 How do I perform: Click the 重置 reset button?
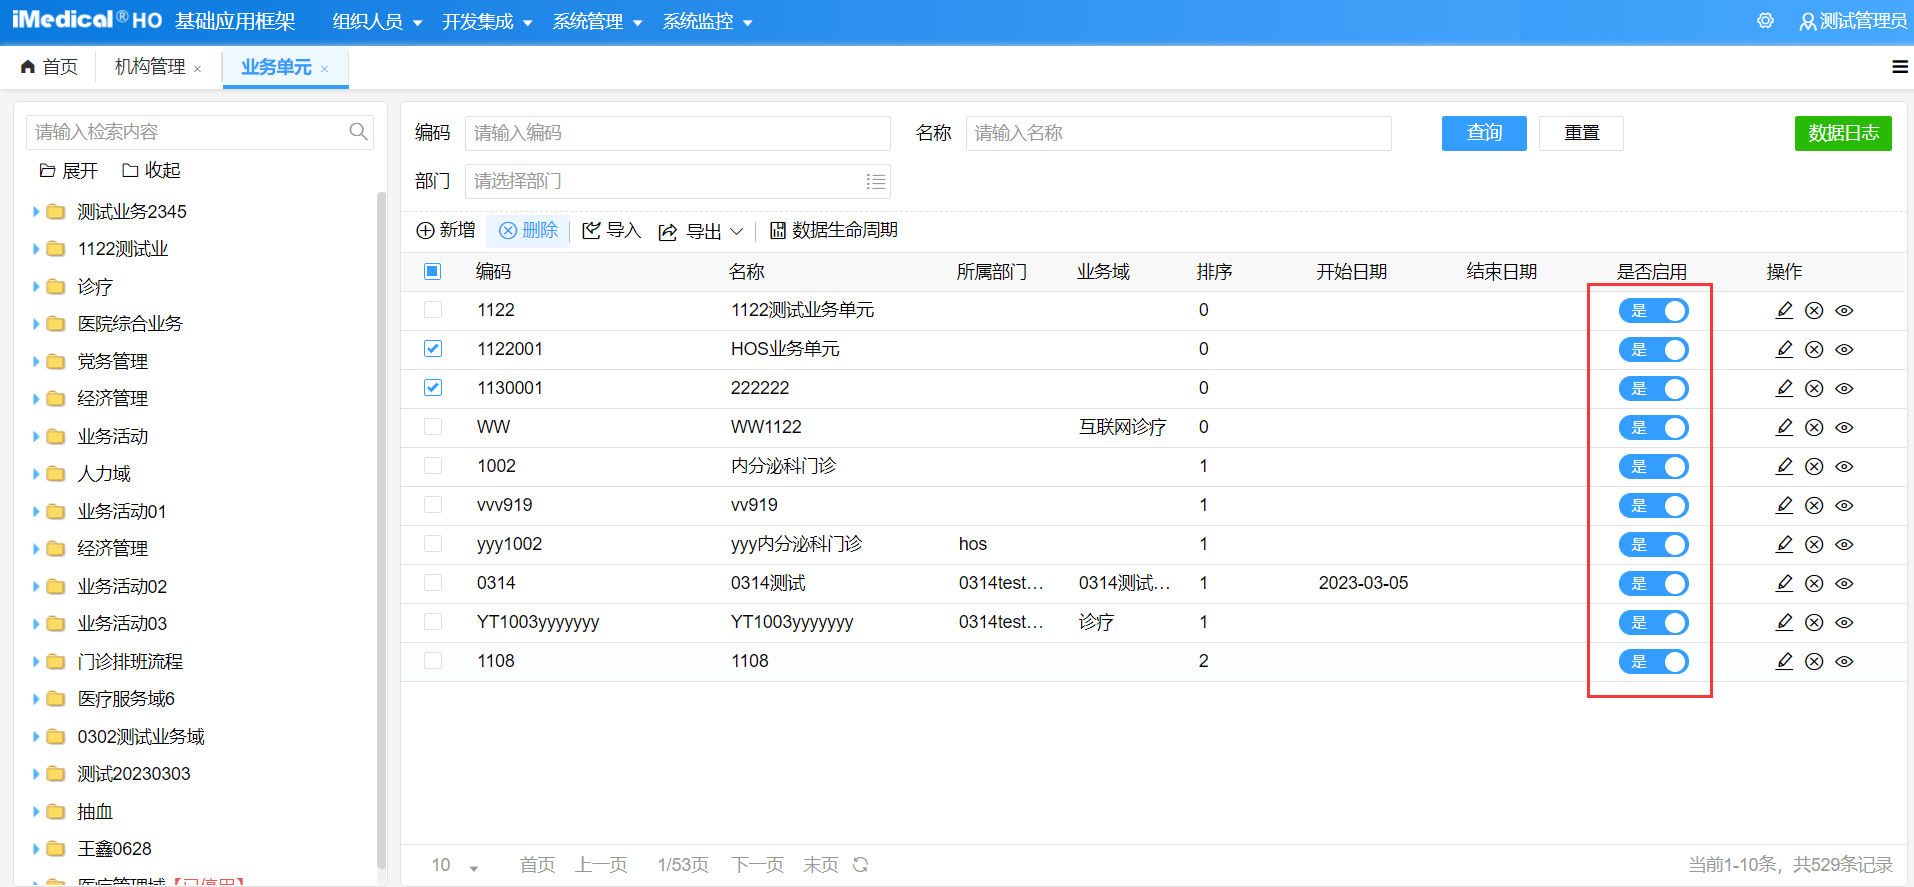(1581, 133)
